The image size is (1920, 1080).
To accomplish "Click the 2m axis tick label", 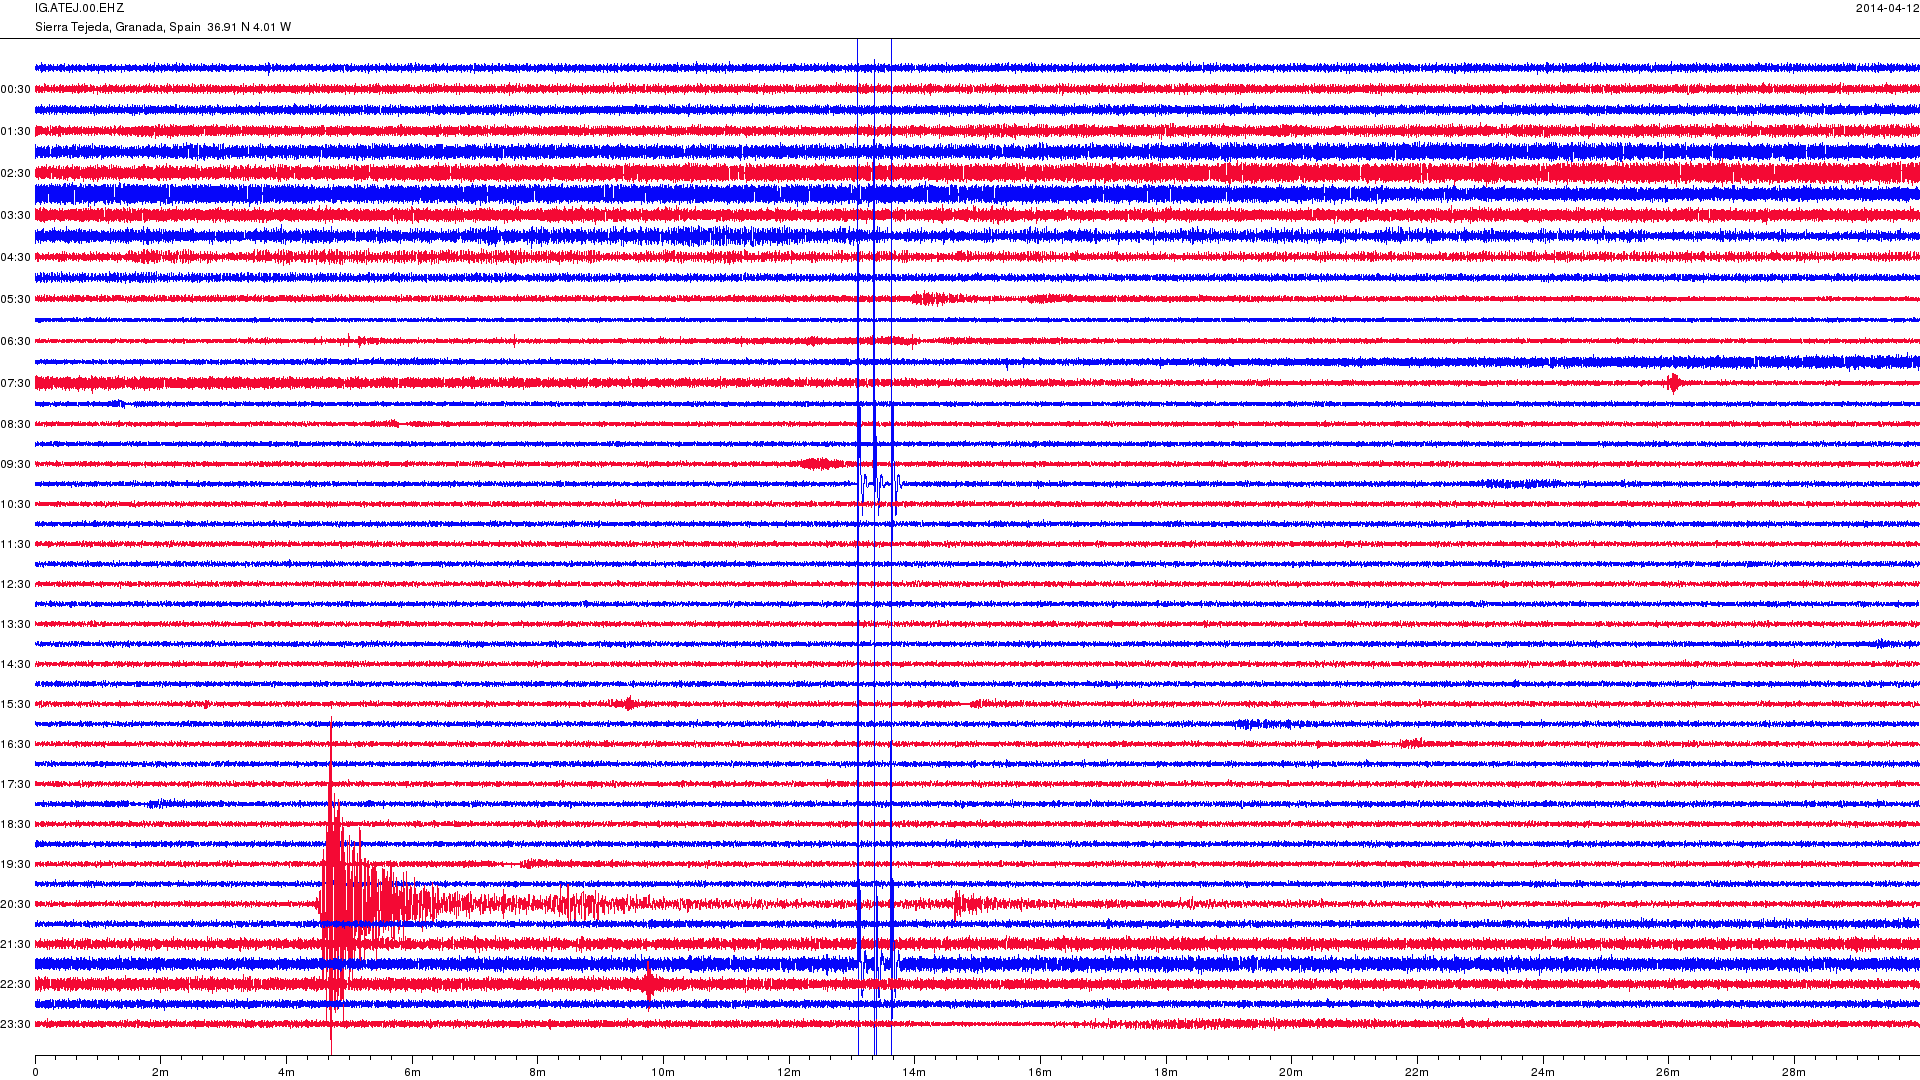I will click(x=160, y=1072).
